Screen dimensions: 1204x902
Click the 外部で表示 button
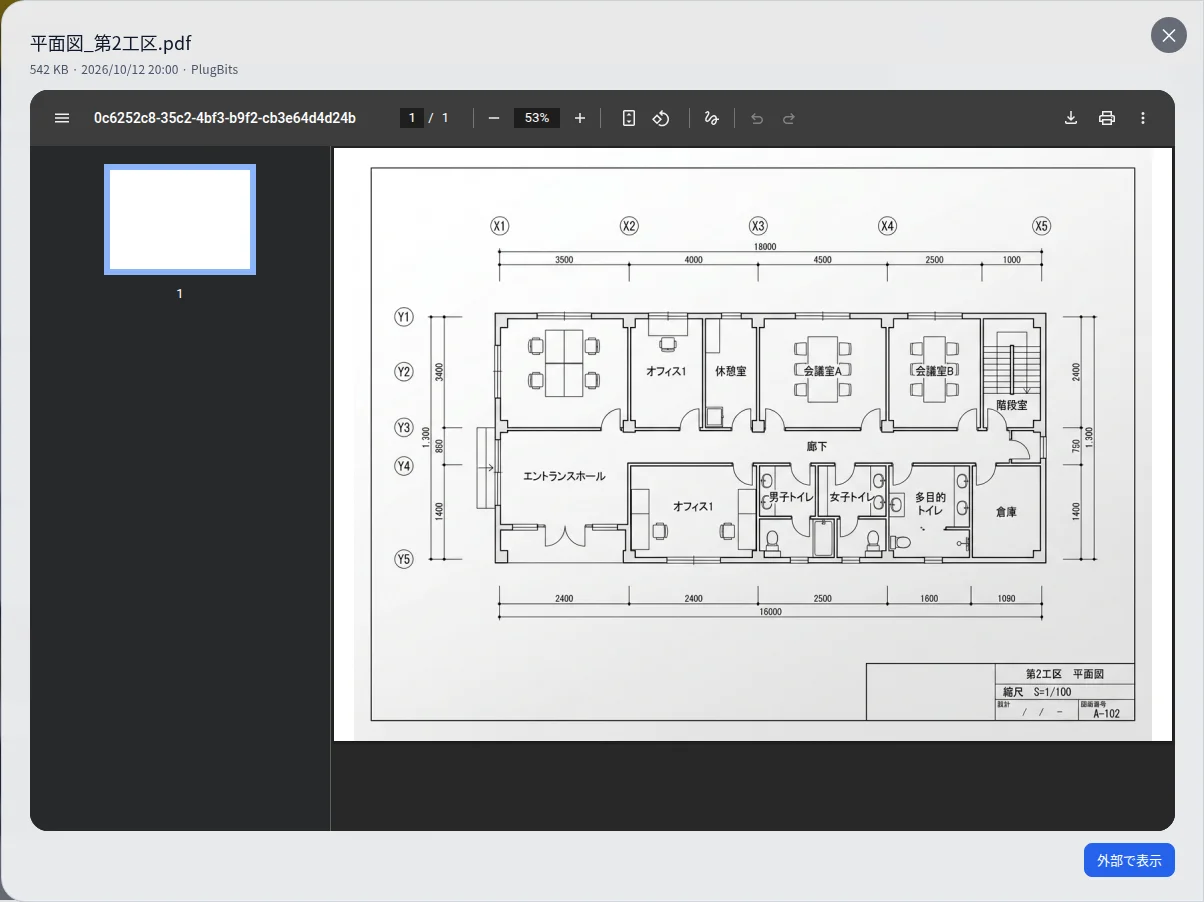pyautogui.click(x=1129, y=860)
